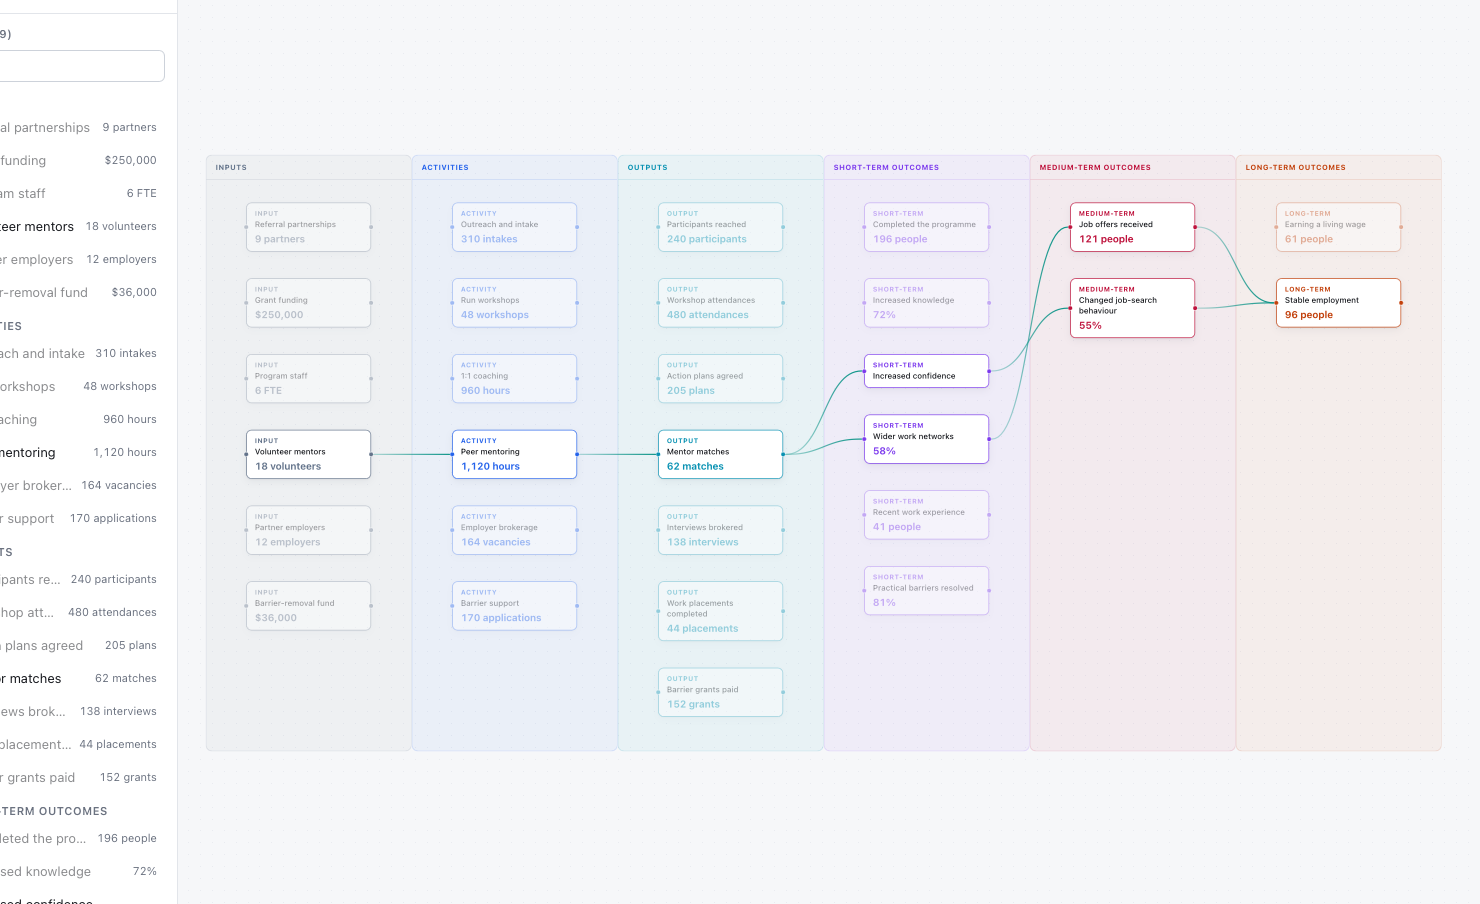
Task: Click the sidebar row showing 196 people
Action: click(x=80, y=838)
